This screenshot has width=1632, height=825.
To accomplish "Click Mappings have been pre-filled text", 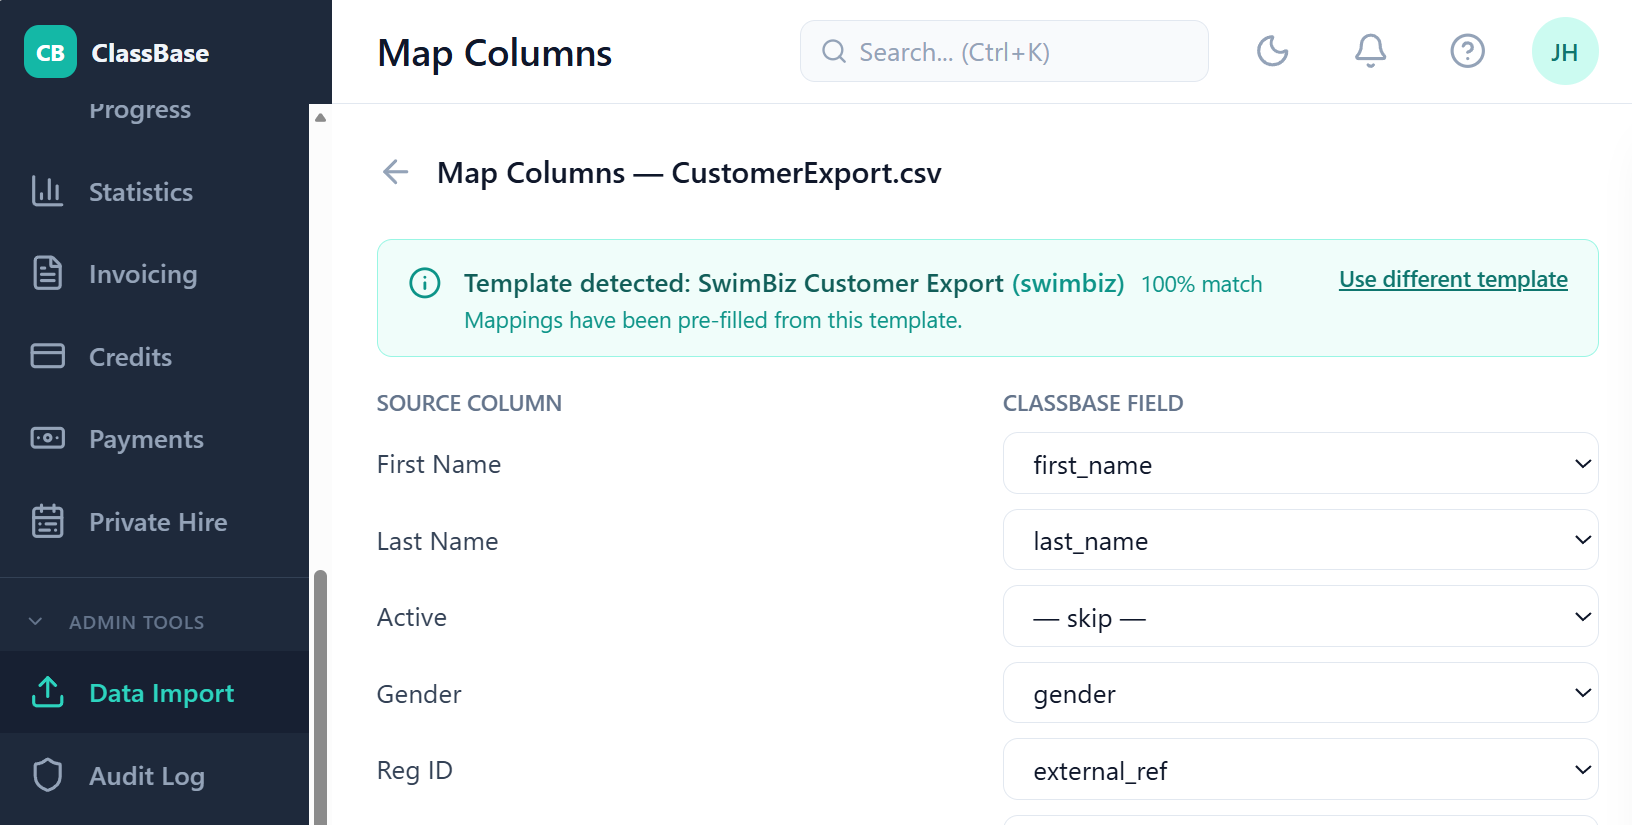I will click(x=713, y=320).
